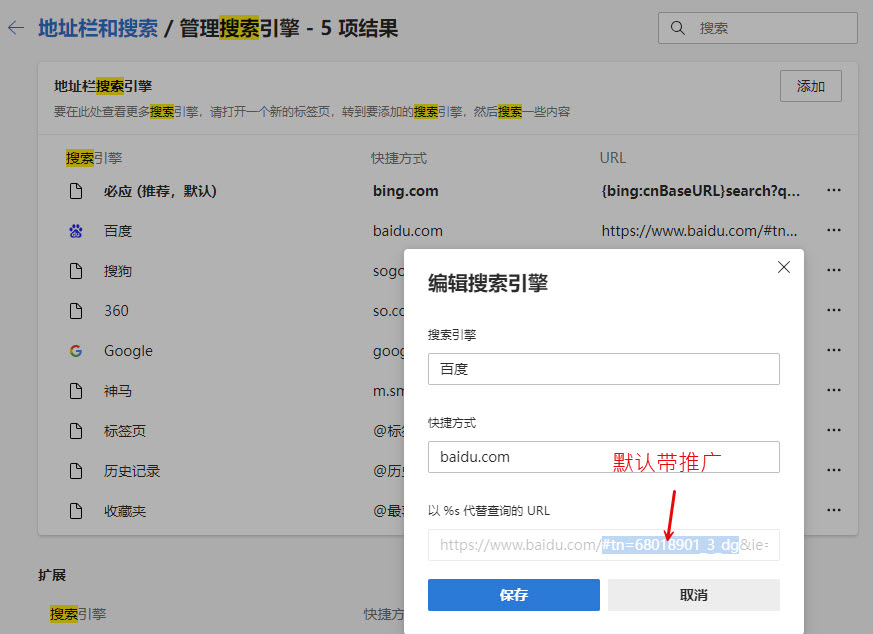Click the page icon beside 360
This screenshot has height=634, width=873.
pos(76,311)
